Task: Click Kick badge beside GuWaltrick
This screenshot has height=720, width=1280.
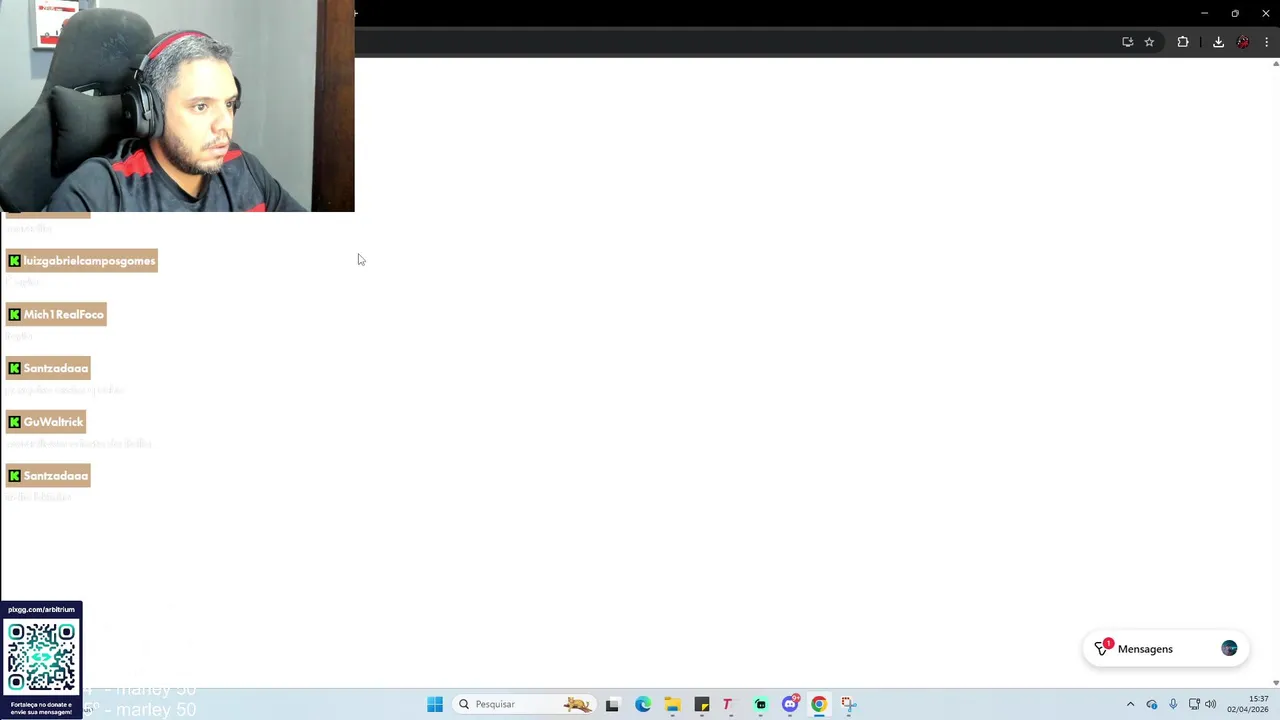Action: point(14,422)
